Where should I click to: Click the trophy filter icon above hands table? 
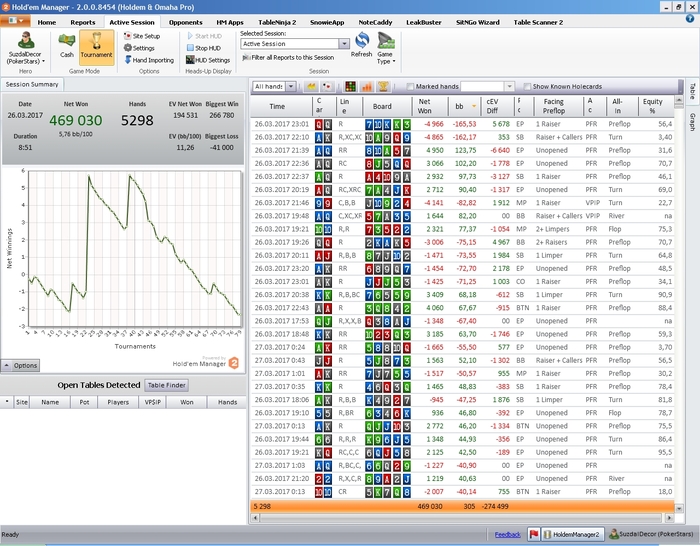(383, 87)
